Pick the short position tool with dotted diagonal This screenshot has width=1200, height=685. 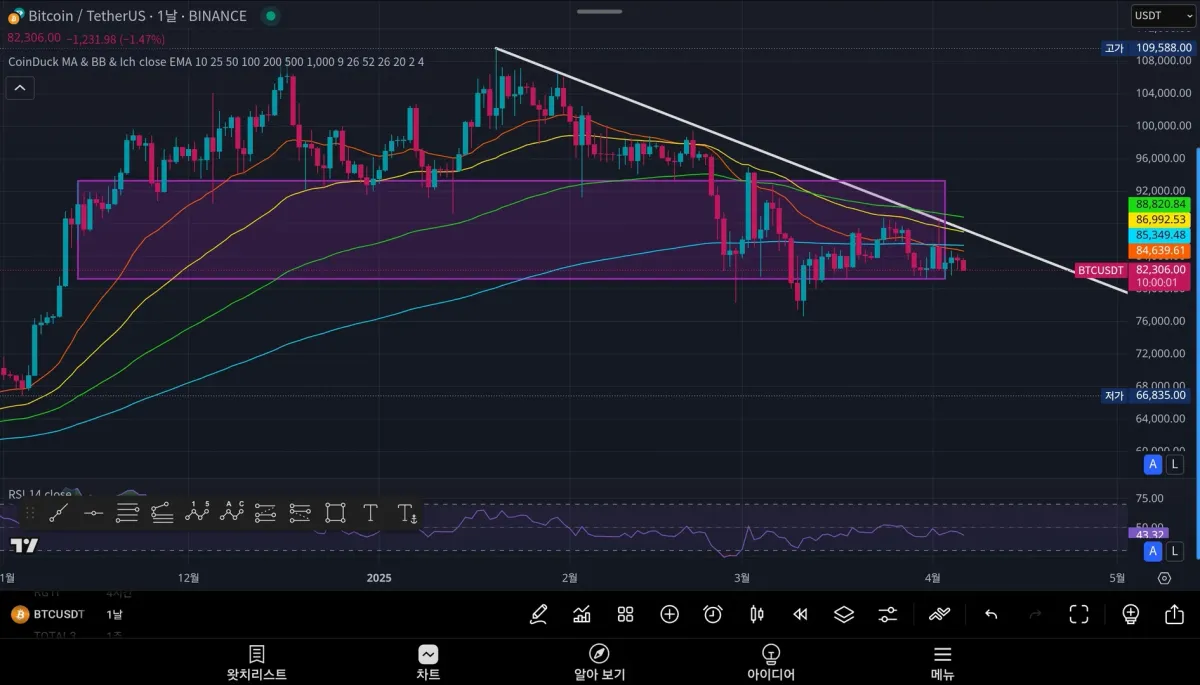coord(300,514)
